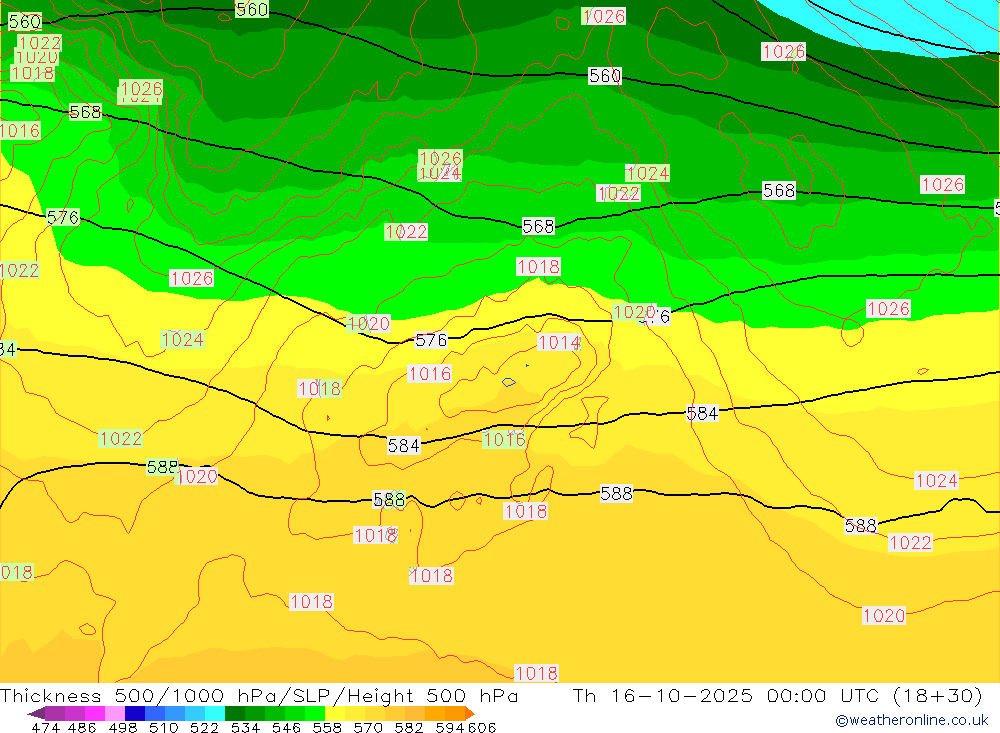
Task: Click the "UTC" text in the caption
Action: (860, 695)
